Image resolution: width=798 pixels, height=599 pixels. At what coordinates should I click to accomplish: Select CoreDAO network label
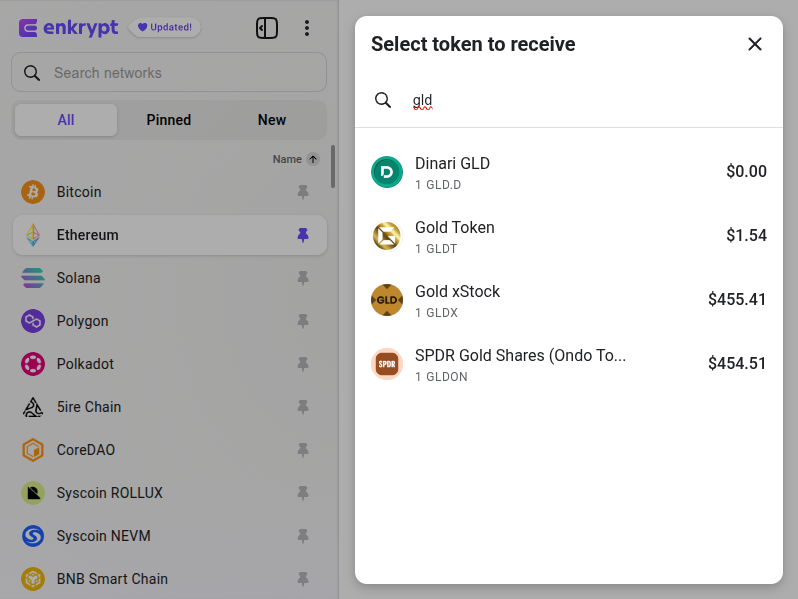[86, 450]
